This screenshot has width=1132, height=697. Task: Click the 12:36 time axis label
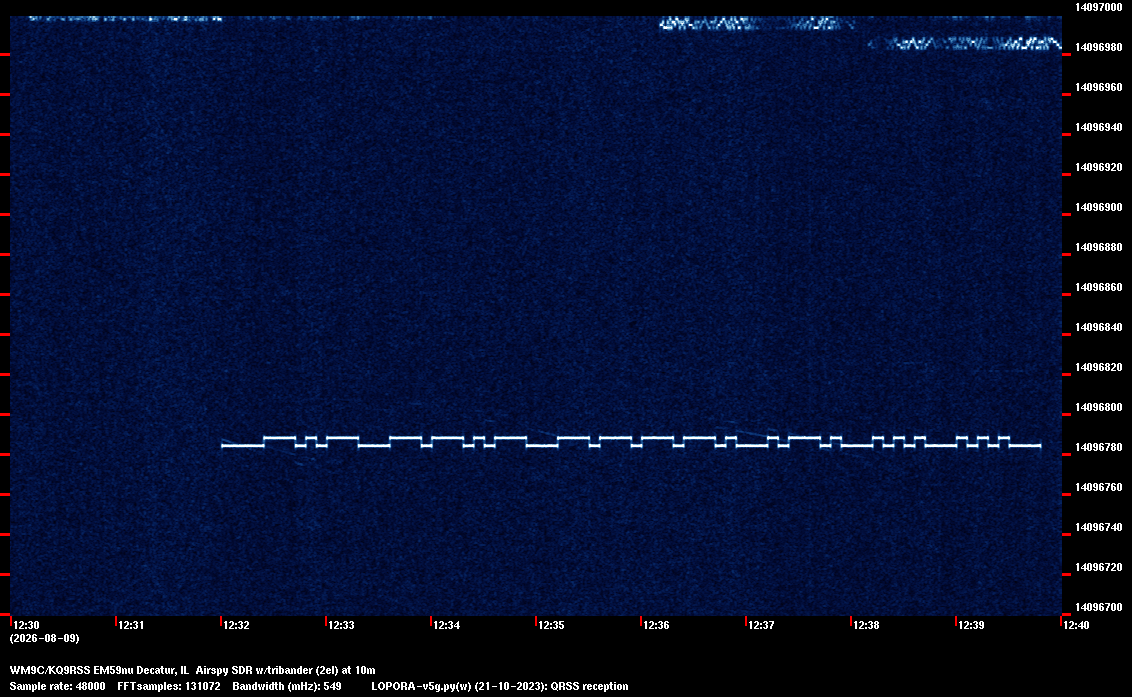click(x=657, y=625)
